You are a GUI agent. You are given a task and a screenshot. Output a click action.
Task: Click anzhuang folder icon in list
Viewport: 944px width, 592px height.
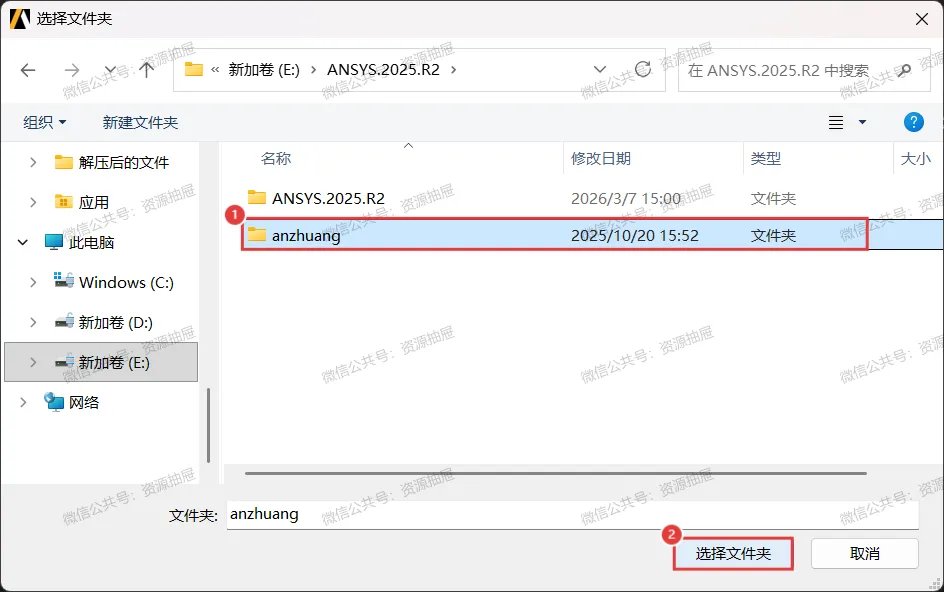tap(257, 234)
